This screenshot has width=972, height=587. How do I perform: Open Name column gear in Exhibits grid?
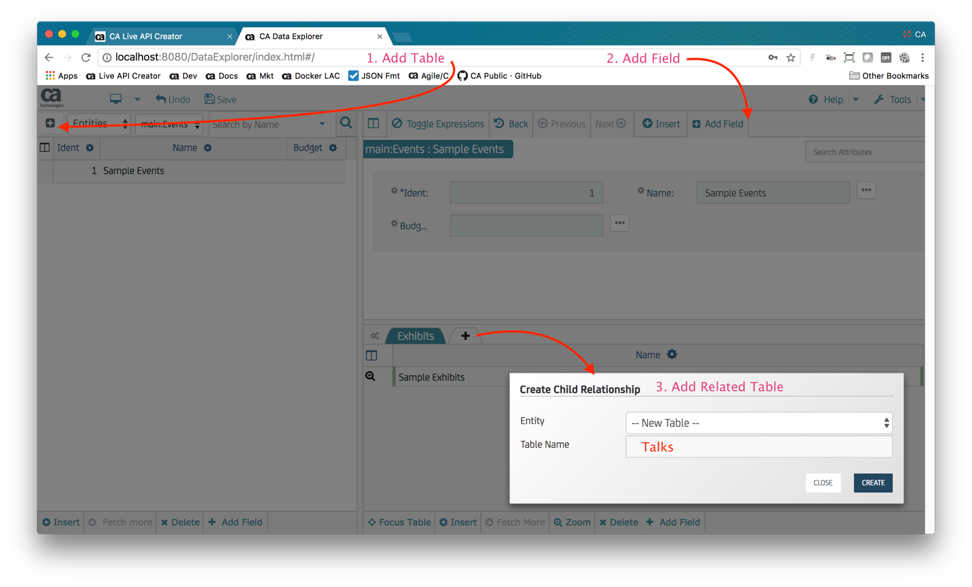[672, 355]
